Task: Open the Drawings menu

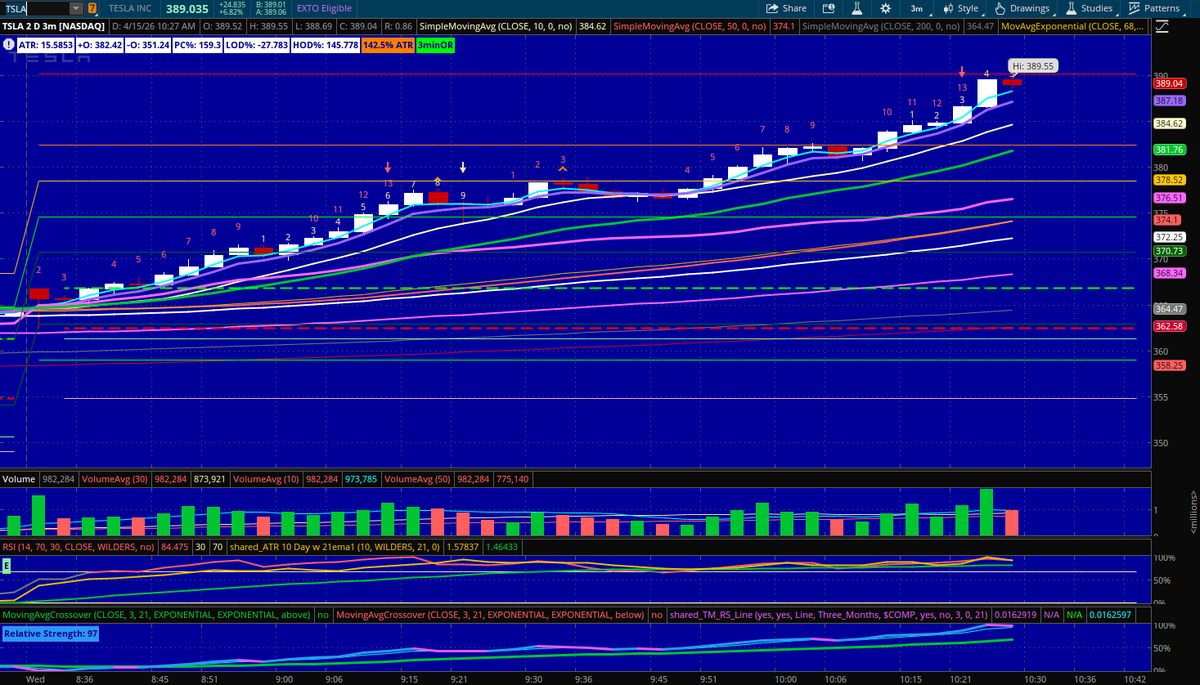Action: 1021,8
